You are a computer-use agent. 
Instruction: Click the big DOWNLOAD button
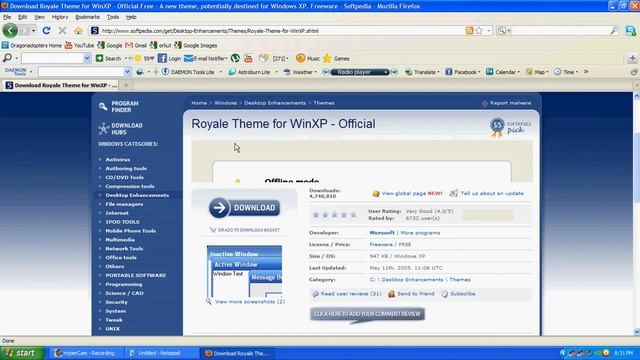[244, 208]
